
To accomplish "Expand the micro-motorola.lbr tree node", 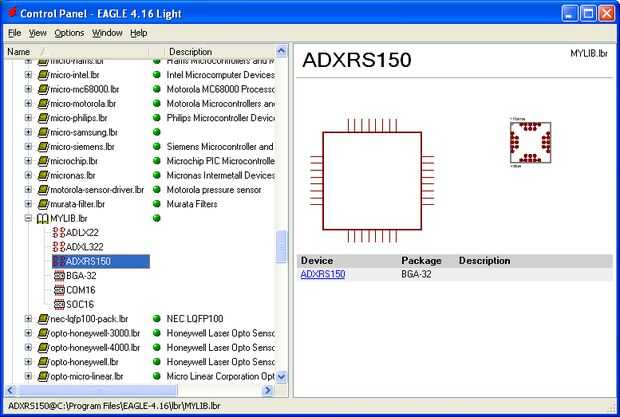I will [x=28, y=104].
